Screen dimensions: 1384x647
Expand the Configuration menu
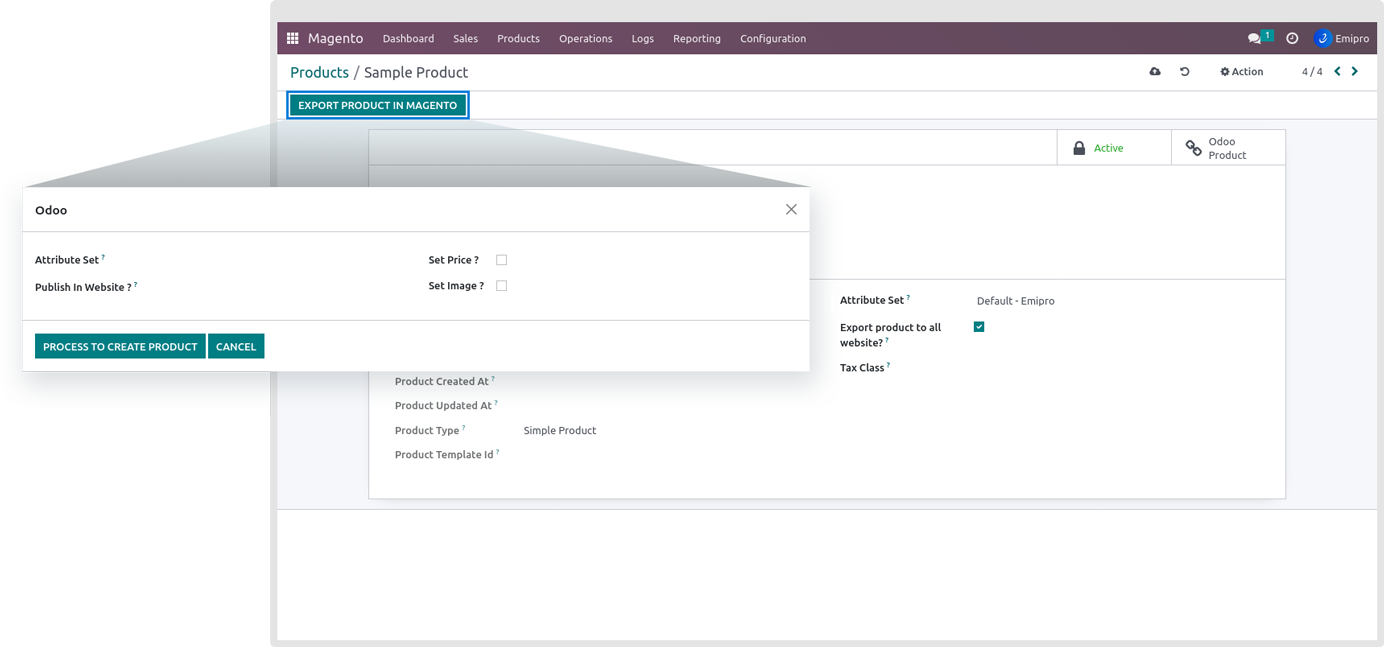pos(772,39)
